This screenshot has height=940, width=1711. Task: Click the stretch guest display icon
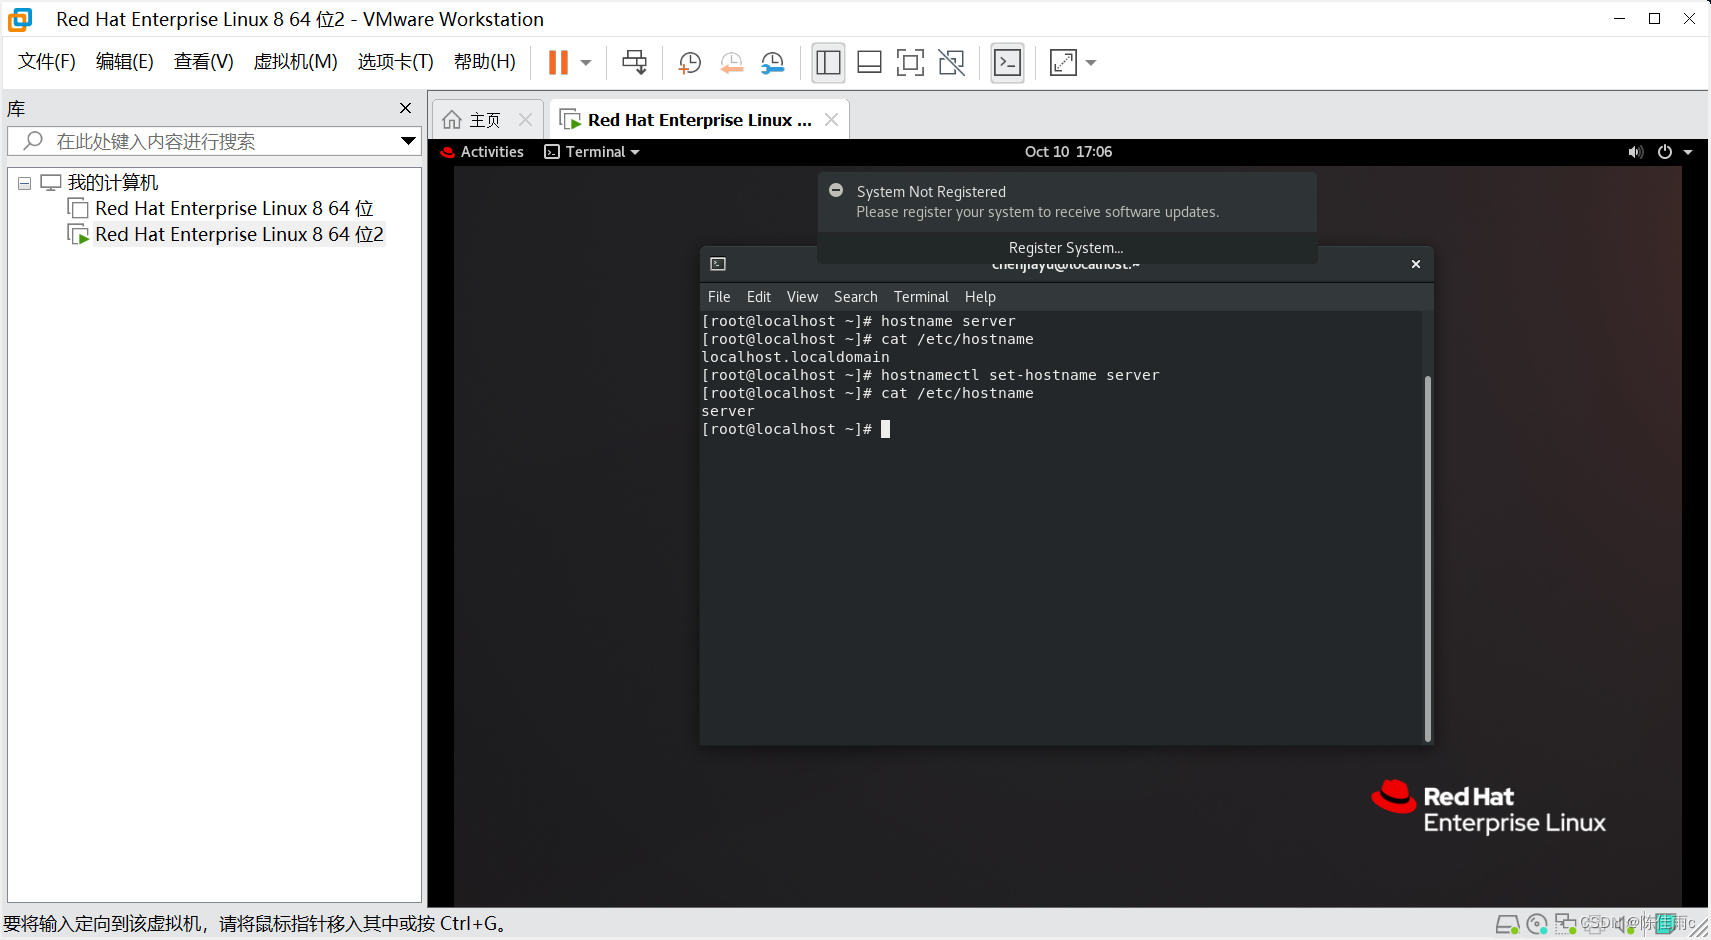pyautogui.click(x=1063, y=62)
